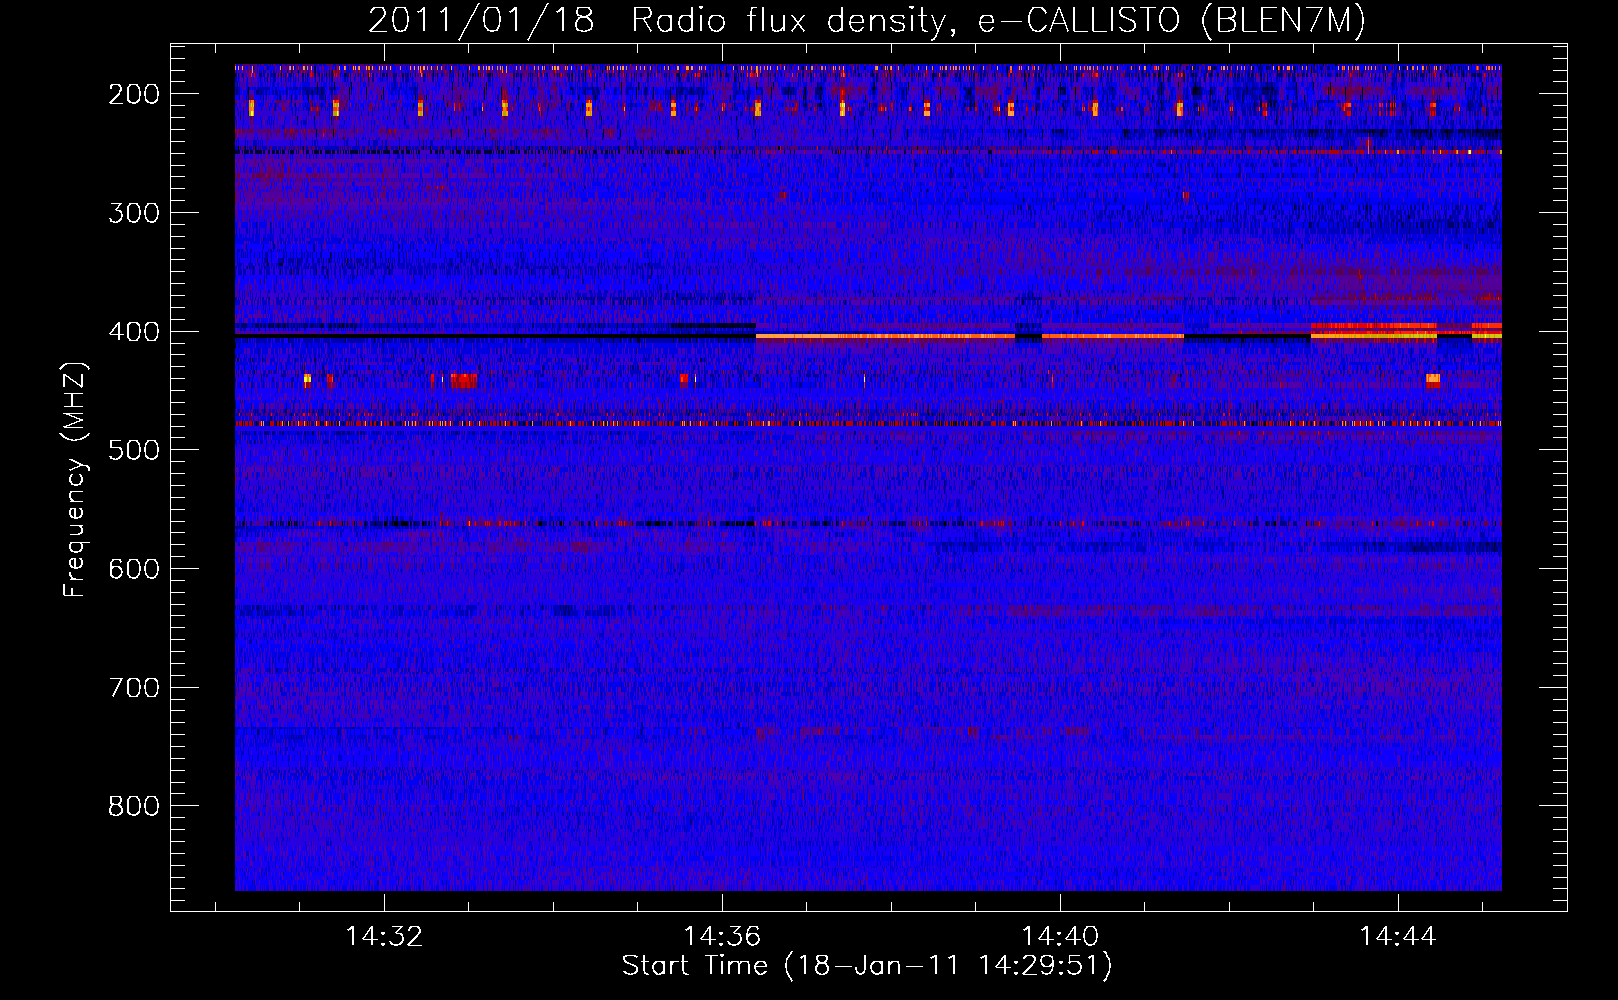Click the 200 frequency tick label
The image size is (1618, 1000).
click(133, 94)
